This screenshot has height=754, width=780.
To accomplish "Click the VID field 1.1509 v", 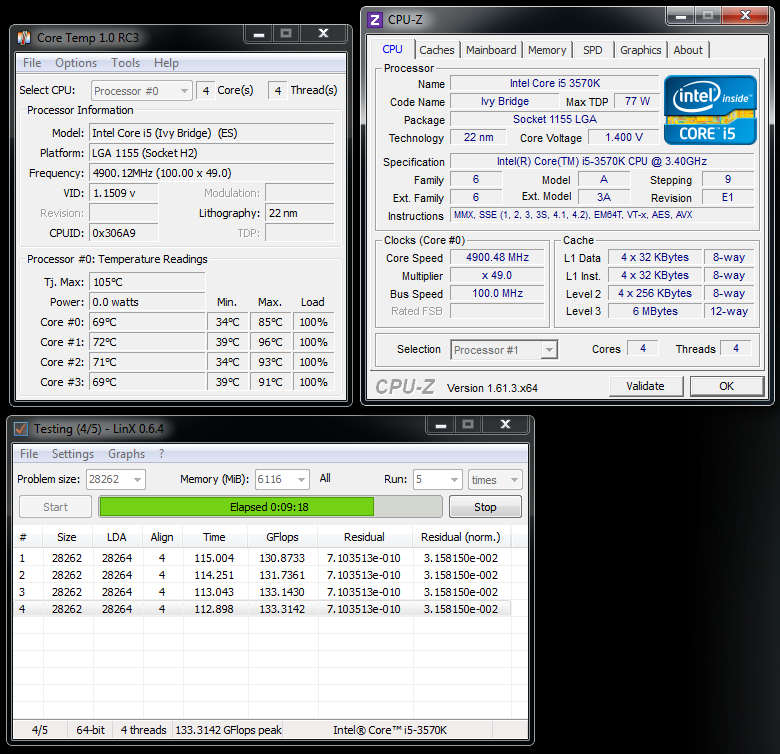I will 123,193.
